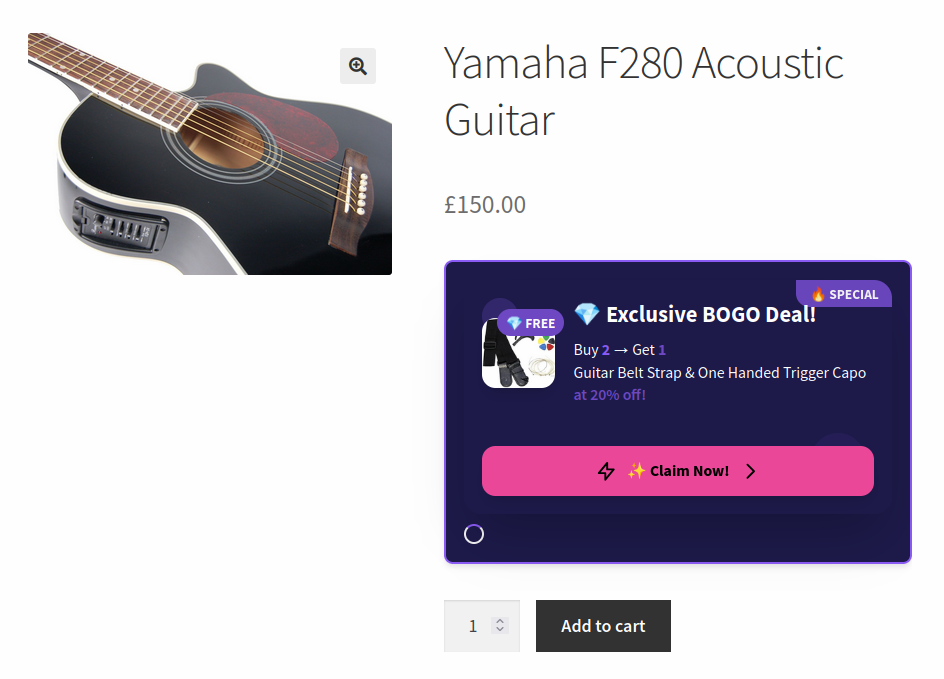Screen dimensions: 944x679
Task: Click the fire icon in SPECIAL badge
Action: coord(818,294)
